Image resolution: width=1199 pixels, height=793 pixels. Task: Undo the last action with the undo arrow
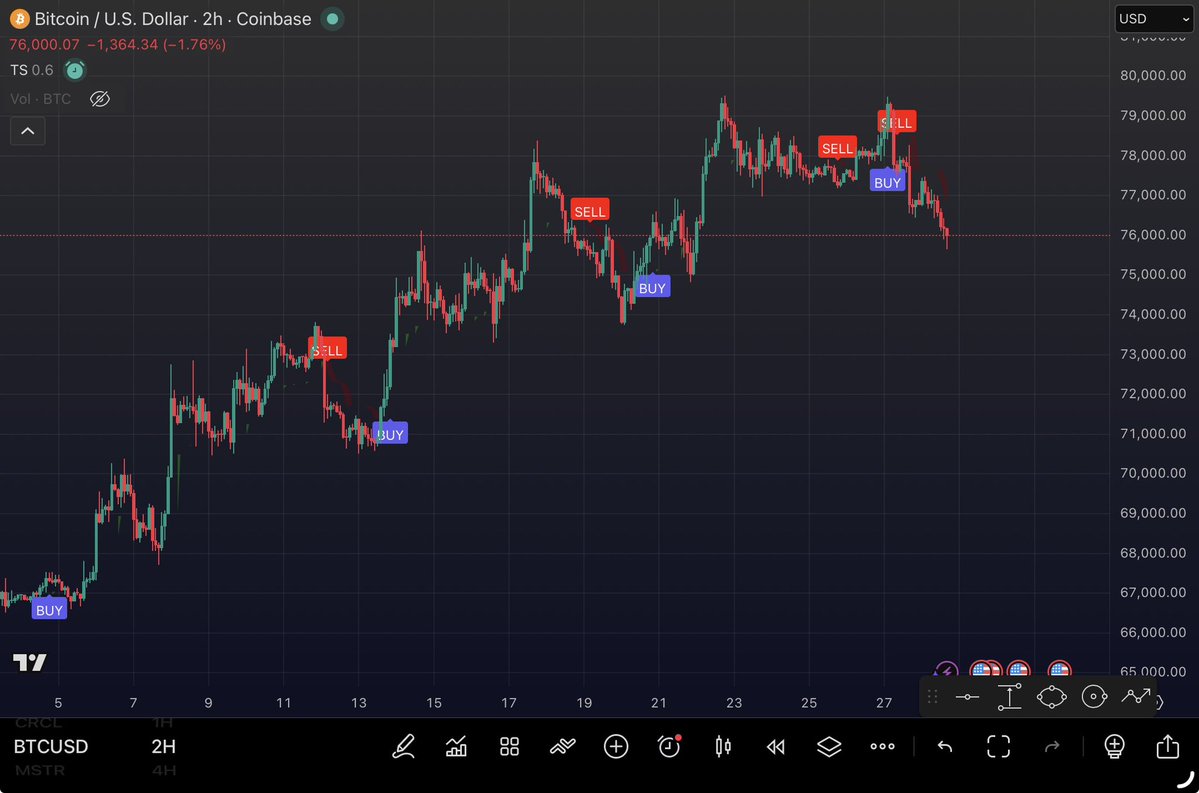945,746
